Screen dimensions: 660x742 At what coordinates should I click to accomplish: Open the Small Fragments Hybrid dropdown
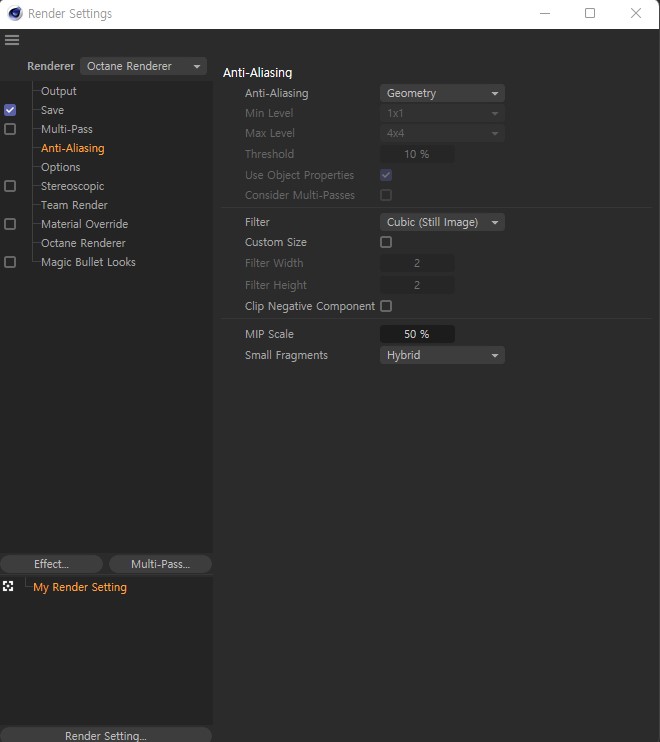pyautogui.click(x=442, y=355)
